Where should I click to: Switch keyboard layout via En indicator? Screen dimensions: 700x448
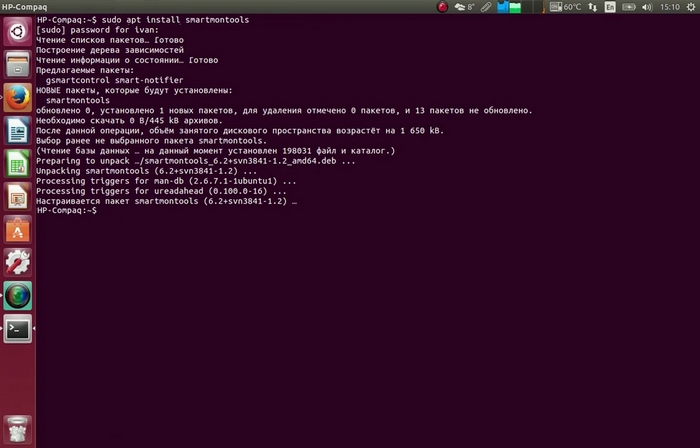click(612, 7)
